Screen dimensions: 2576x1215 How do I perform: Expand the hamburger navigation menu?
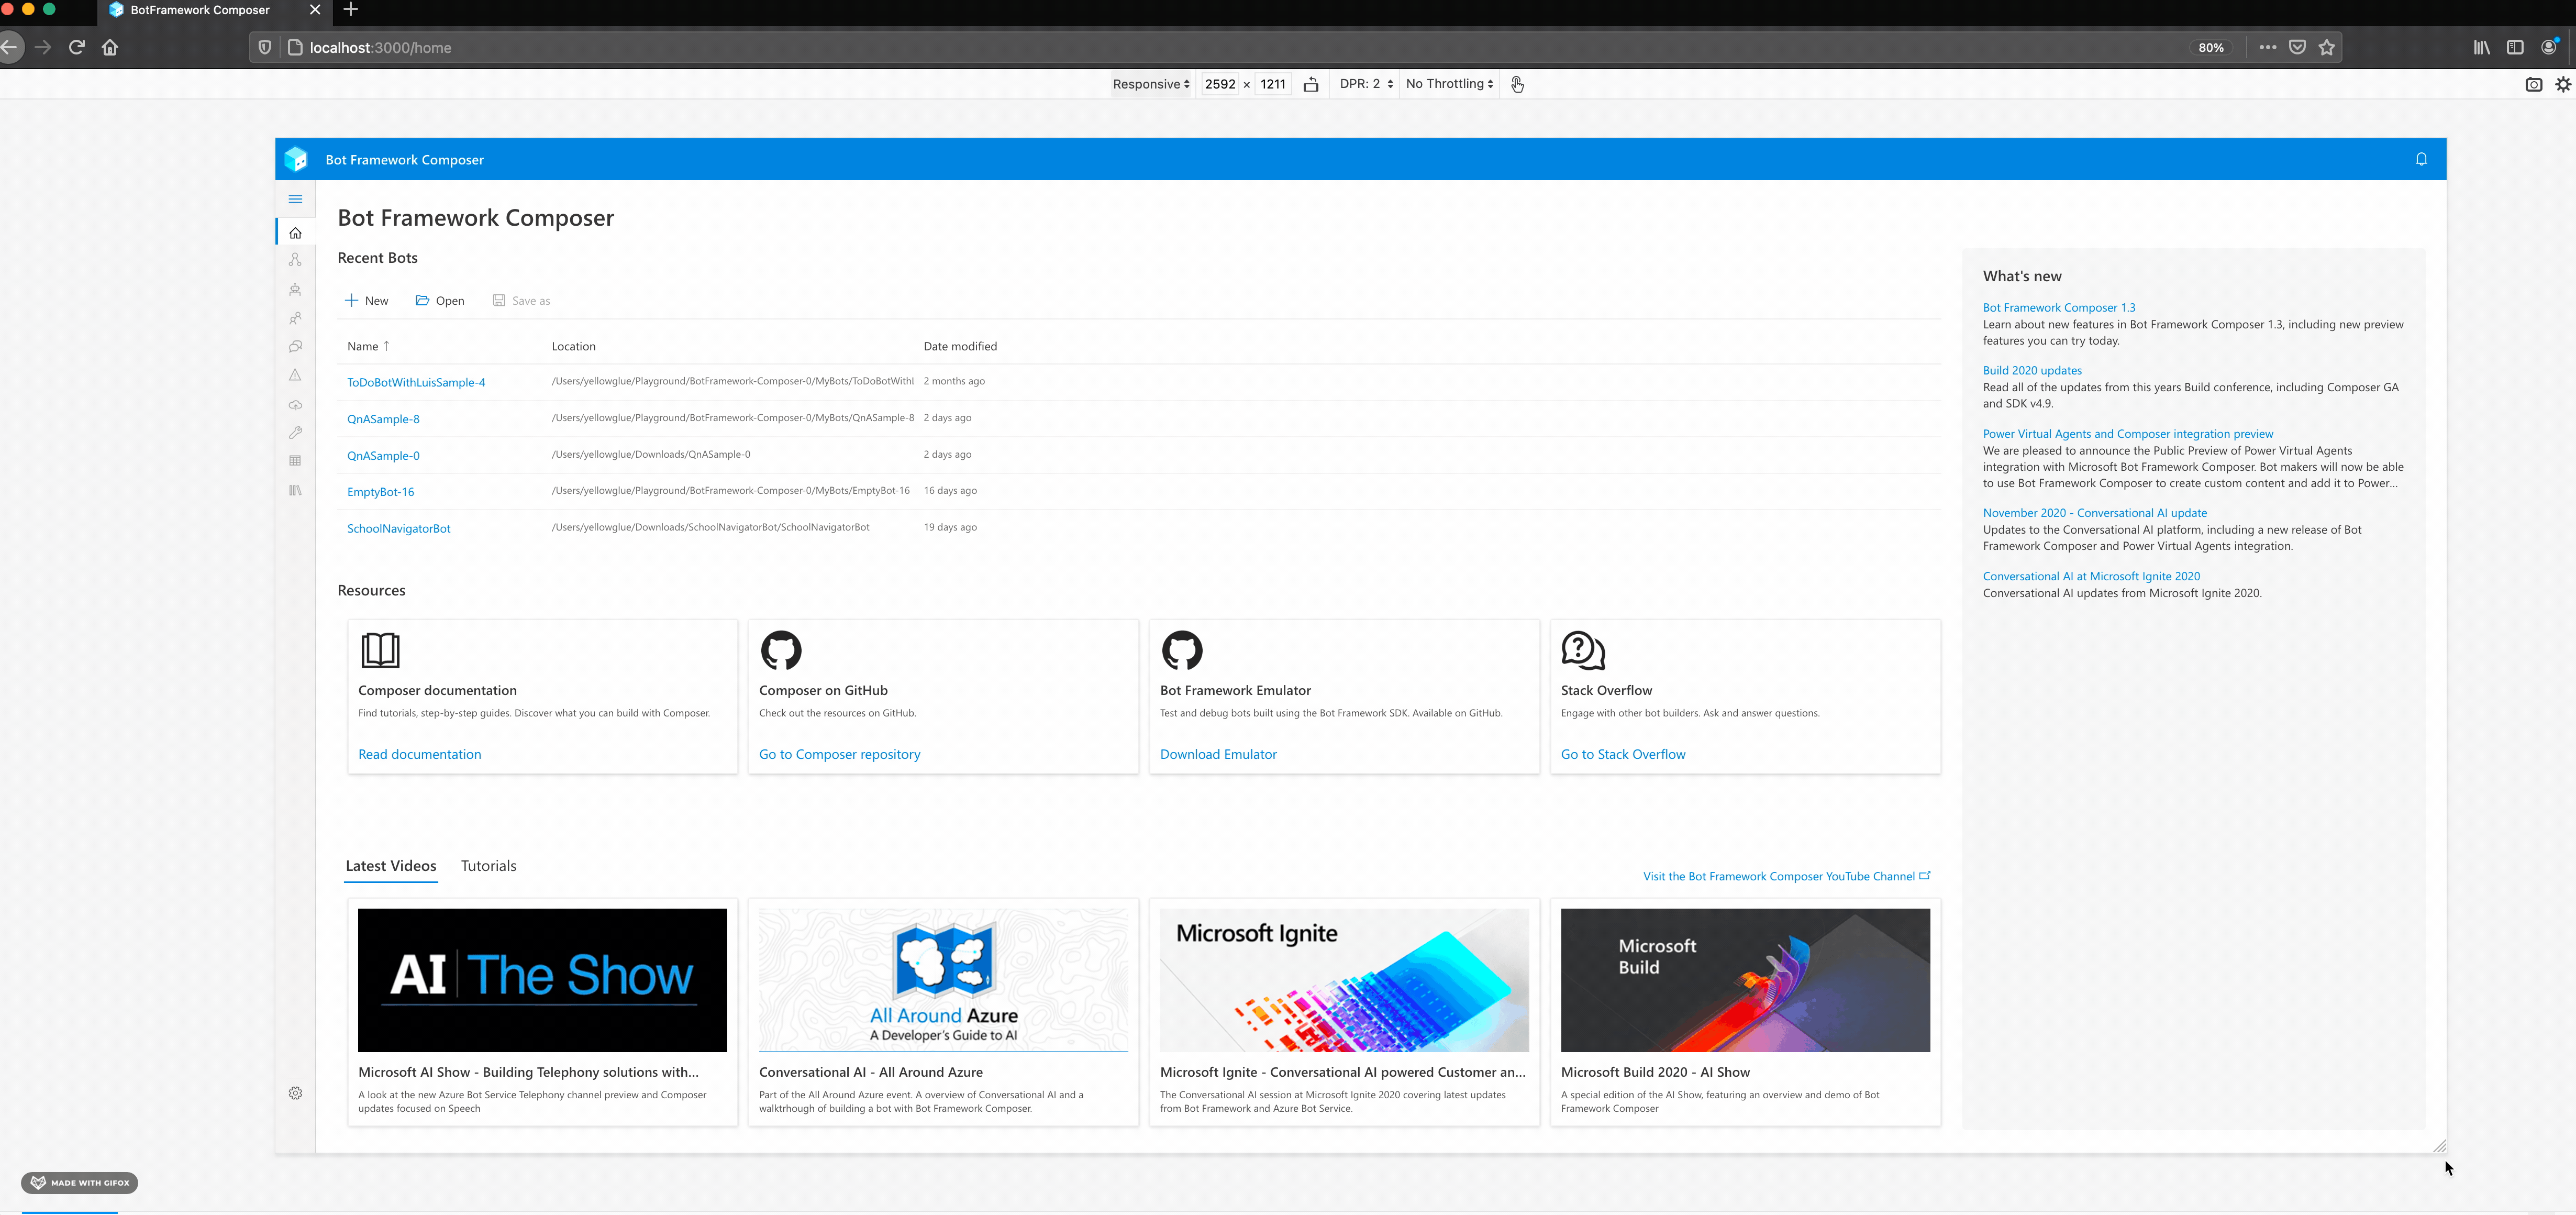click(x=295, y=199)
